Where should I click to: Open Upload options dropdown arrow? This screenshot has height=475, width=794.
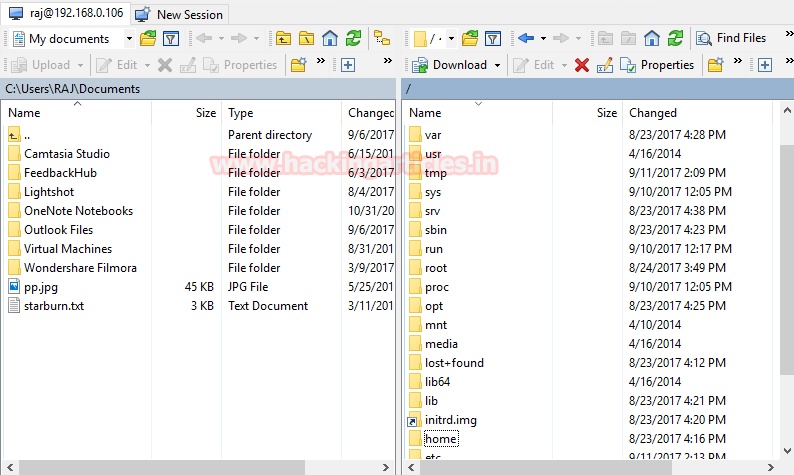80,65
